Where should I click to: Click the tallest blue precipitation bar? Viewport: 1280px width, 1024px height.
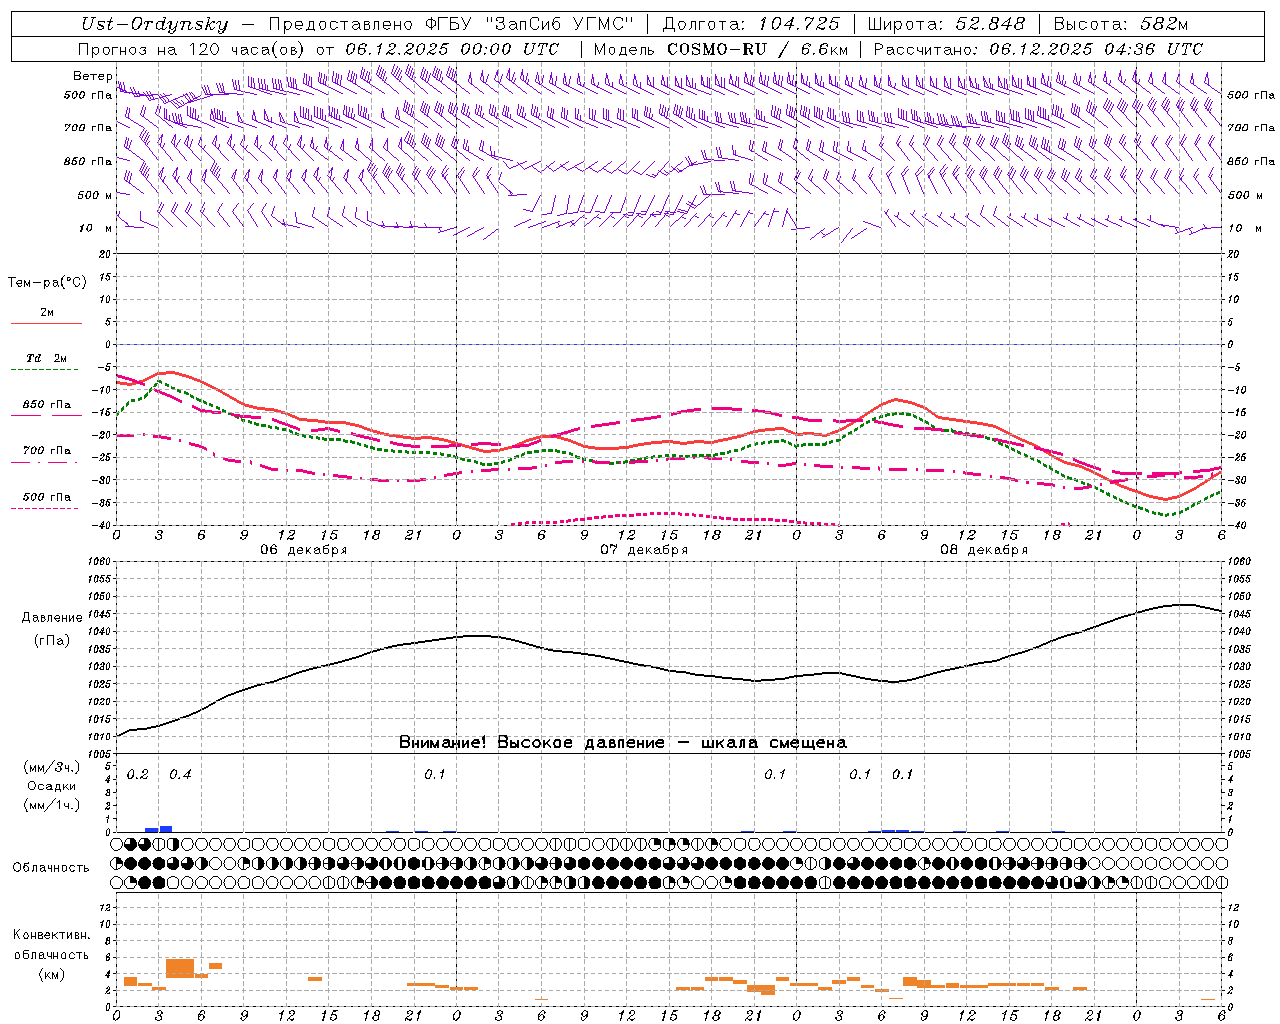click(x=166, y=829)
